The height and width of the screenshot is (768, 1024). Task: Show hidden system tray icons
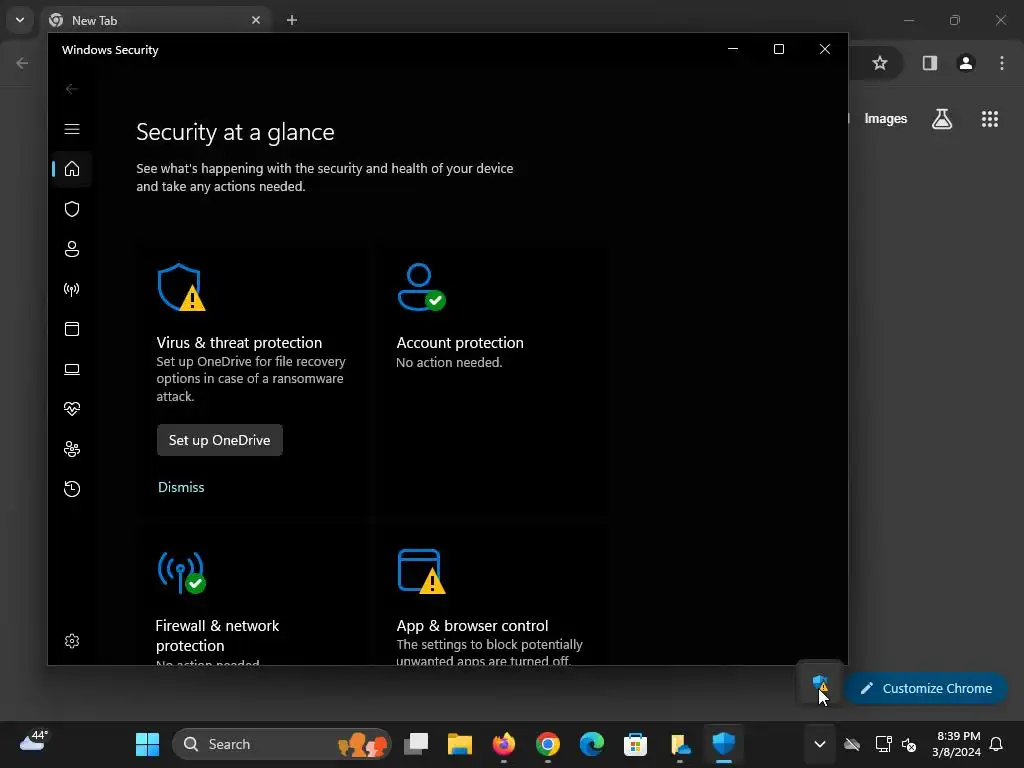[820, 744]
